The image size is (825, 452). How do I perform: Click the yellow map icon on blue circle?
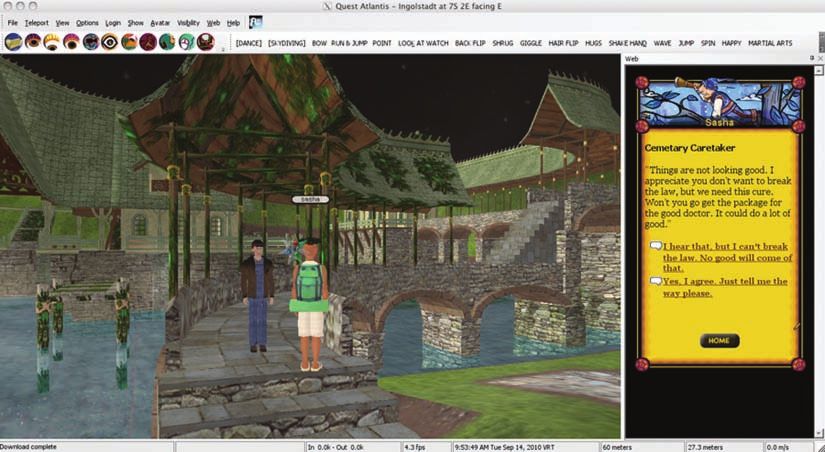[x=13, y=42]
